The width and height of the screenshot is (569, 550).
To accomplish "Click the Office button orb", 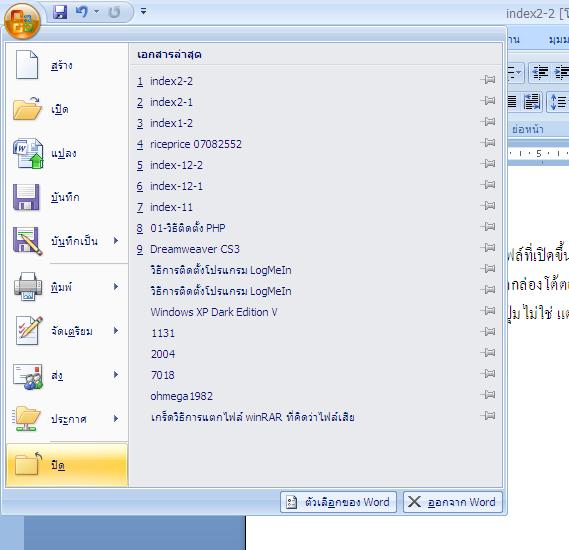I will (22, 21).
